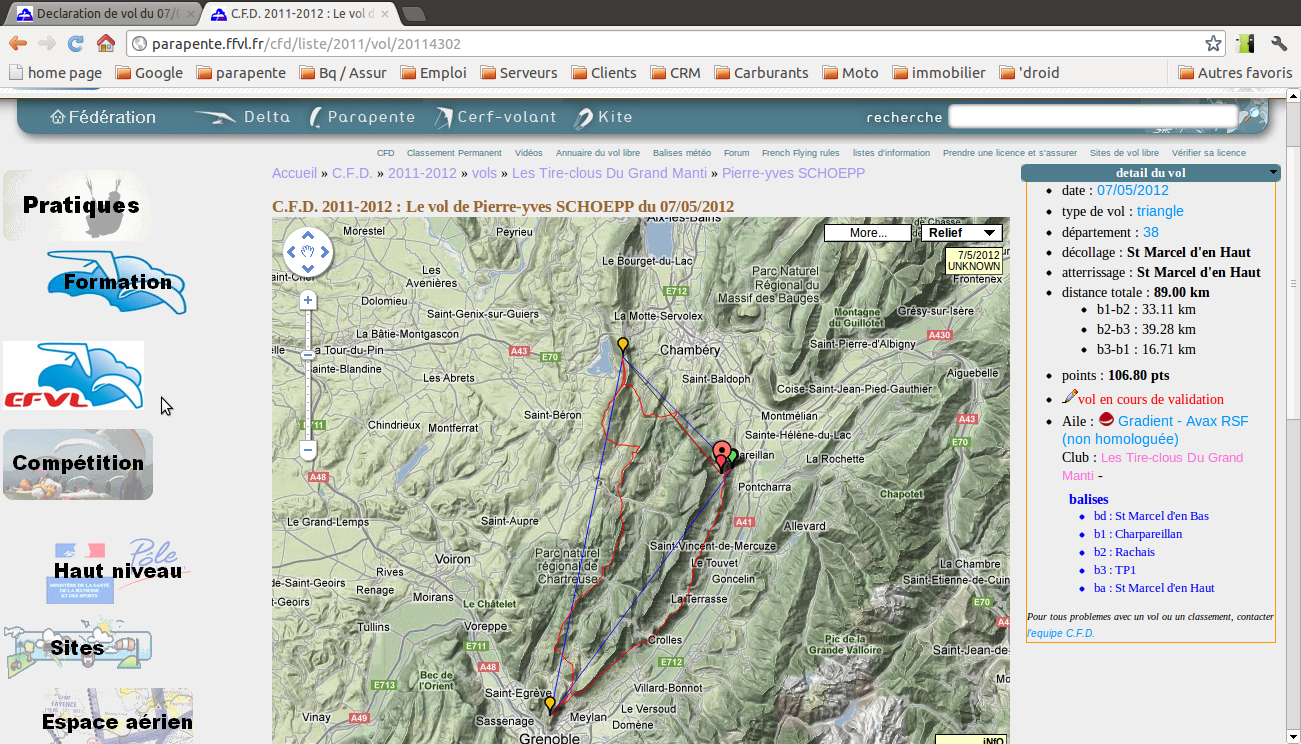1301x744 pixels.
Task: Pan the map down with the arrow
Action: tap(308, 268)
